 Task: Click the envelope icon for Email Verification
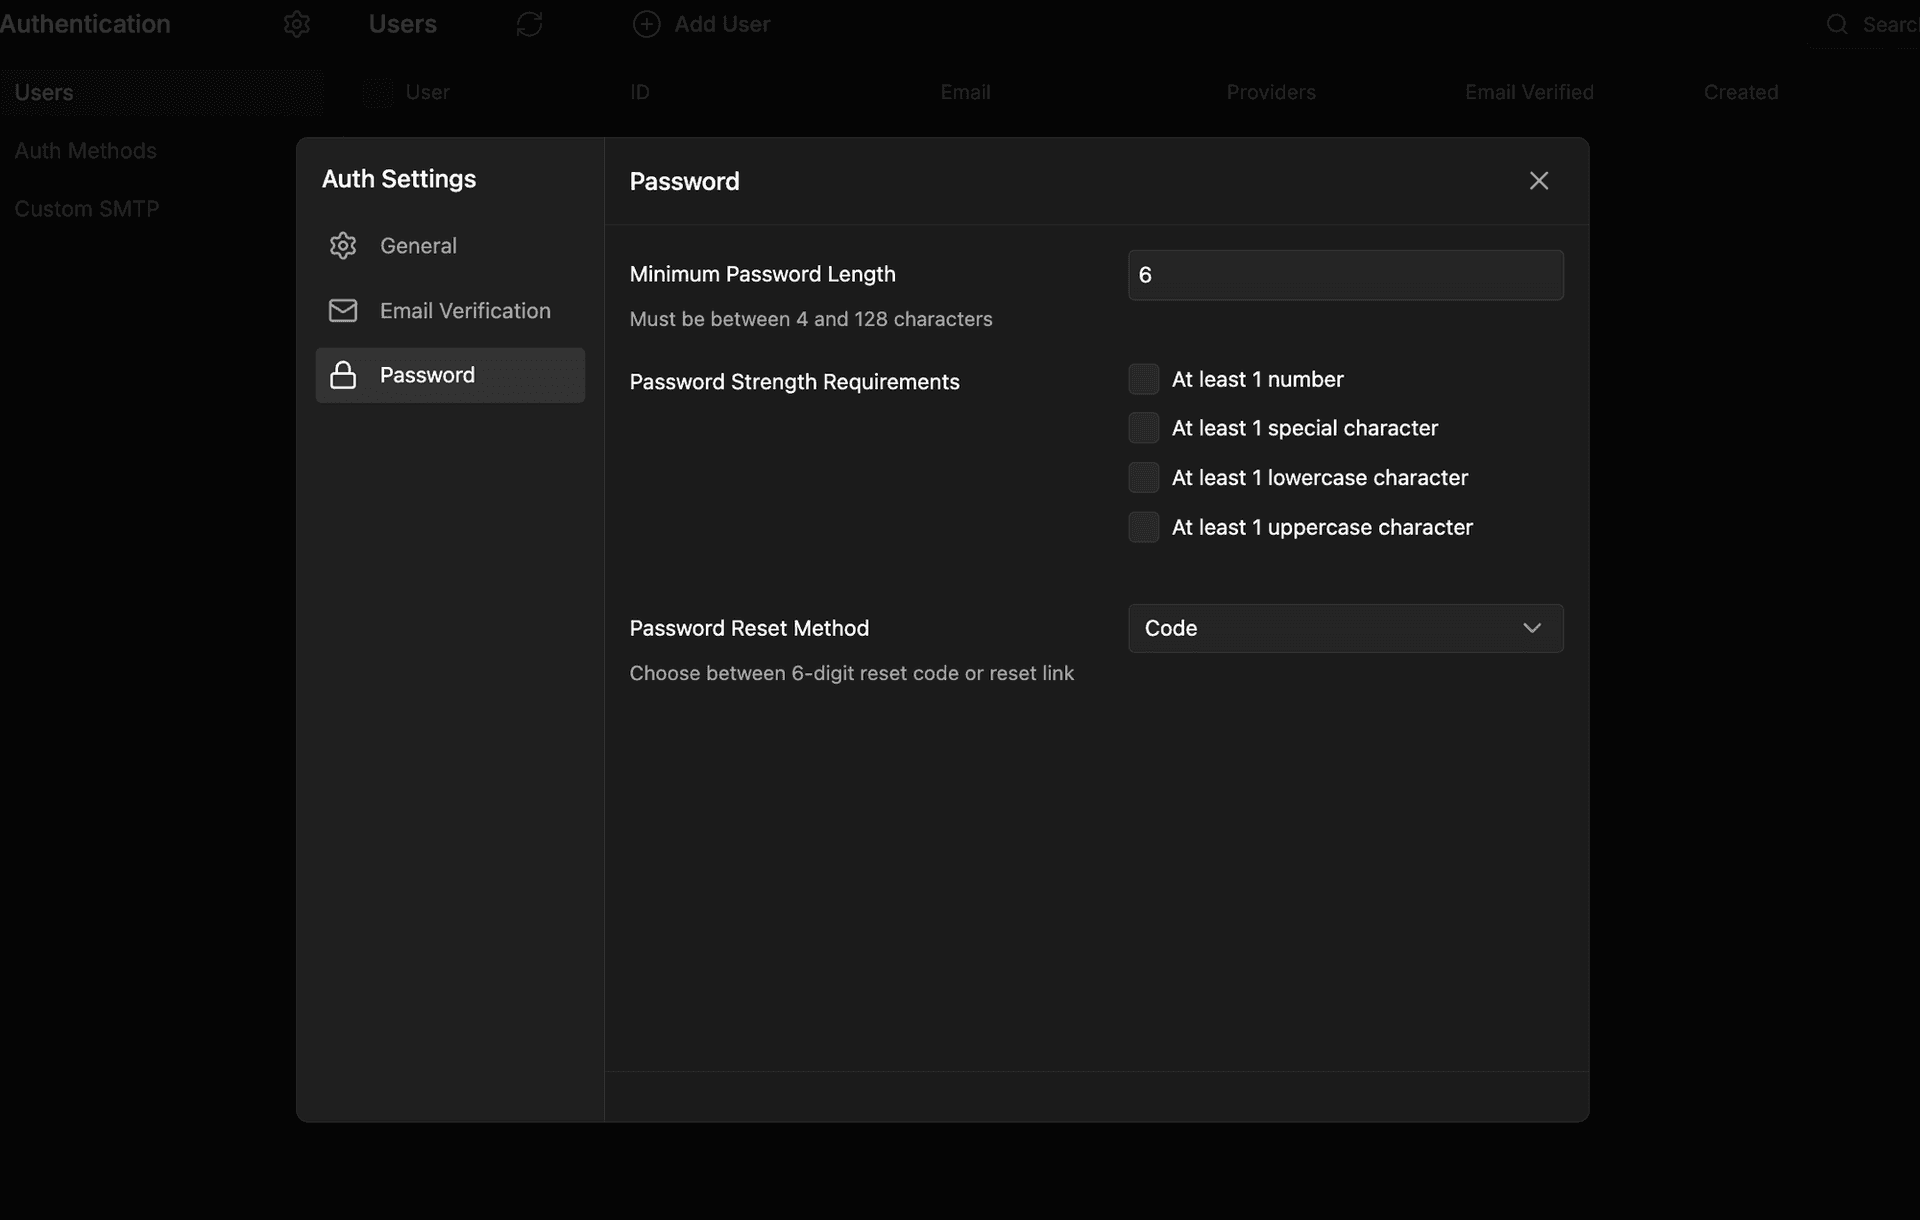point(343,310)
